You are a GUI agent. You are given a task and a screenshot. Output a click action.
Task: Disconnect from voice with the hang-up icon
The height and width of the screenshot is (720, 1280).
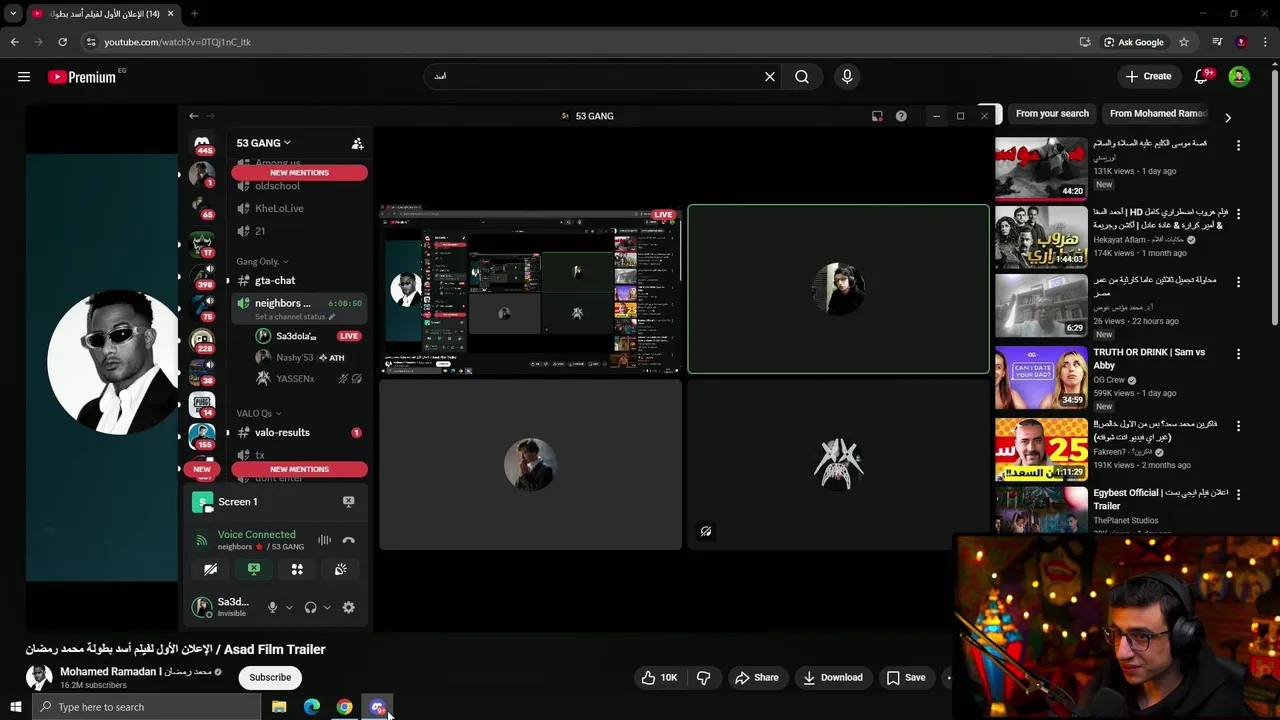pos(348,540)
